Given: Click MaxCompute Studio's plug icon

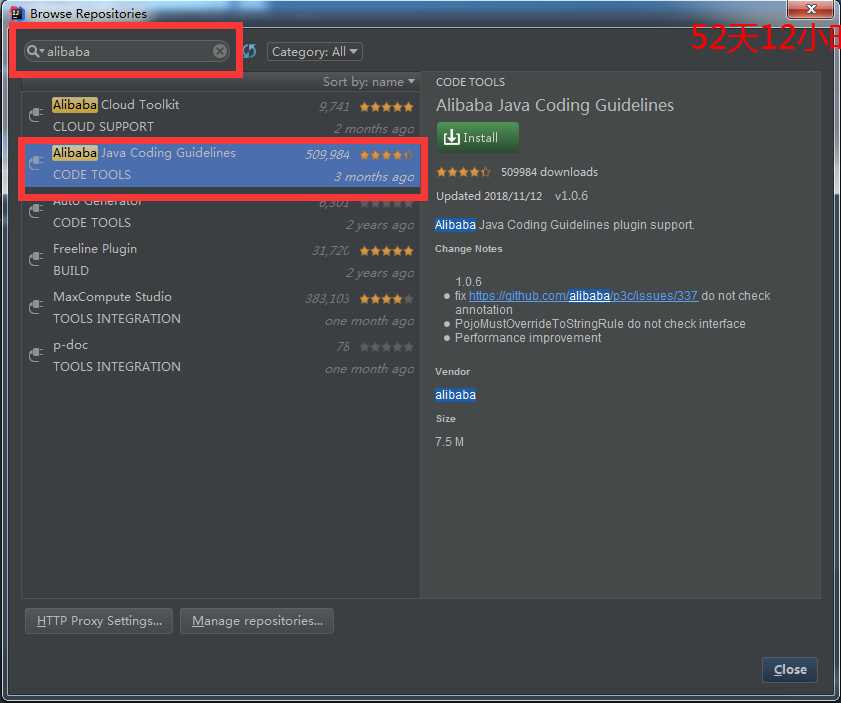Looking at the screenshot, I should [x=36, y=307].
